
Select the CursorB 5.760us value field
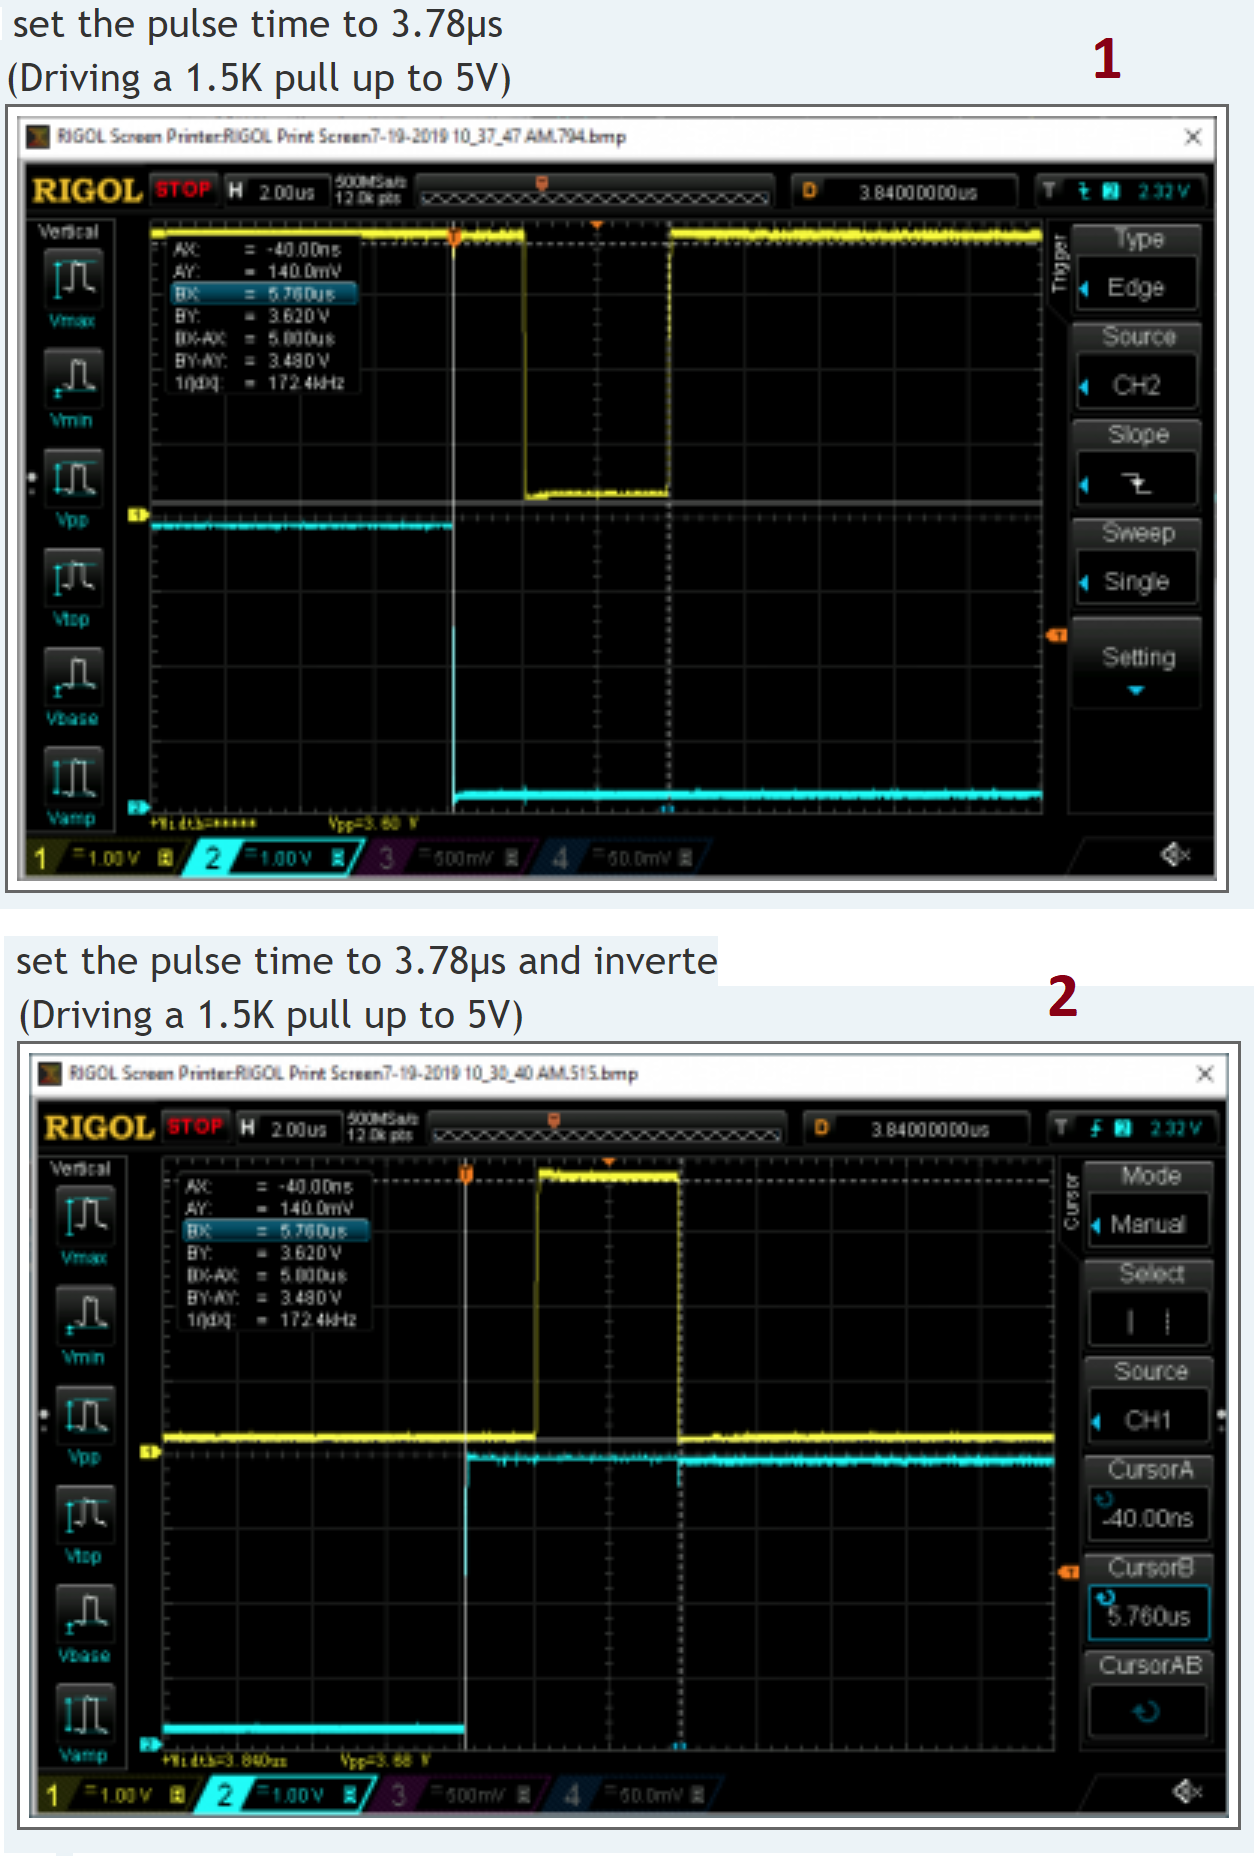point(1148,1615)
